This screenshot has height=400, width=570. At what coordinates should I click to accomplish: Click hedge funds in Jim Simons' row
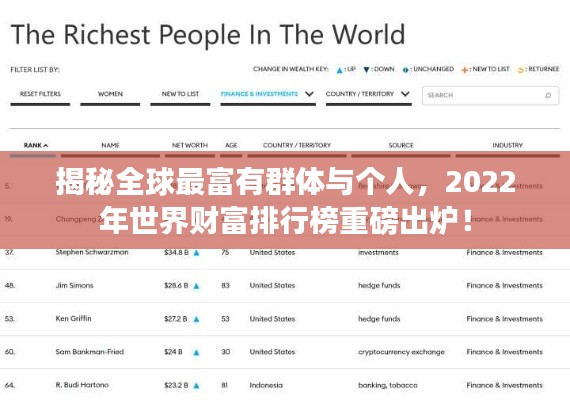(x=379, y=285)
